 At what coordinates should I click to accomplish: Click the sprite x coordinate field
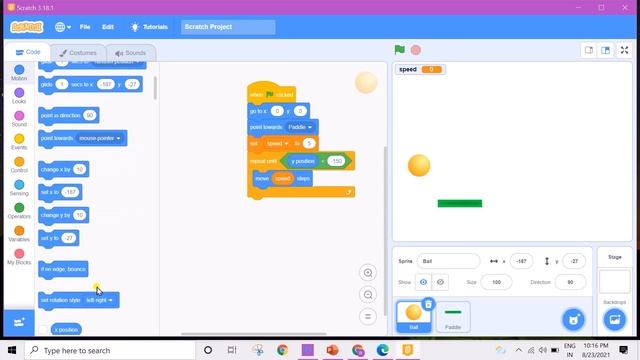521,261
